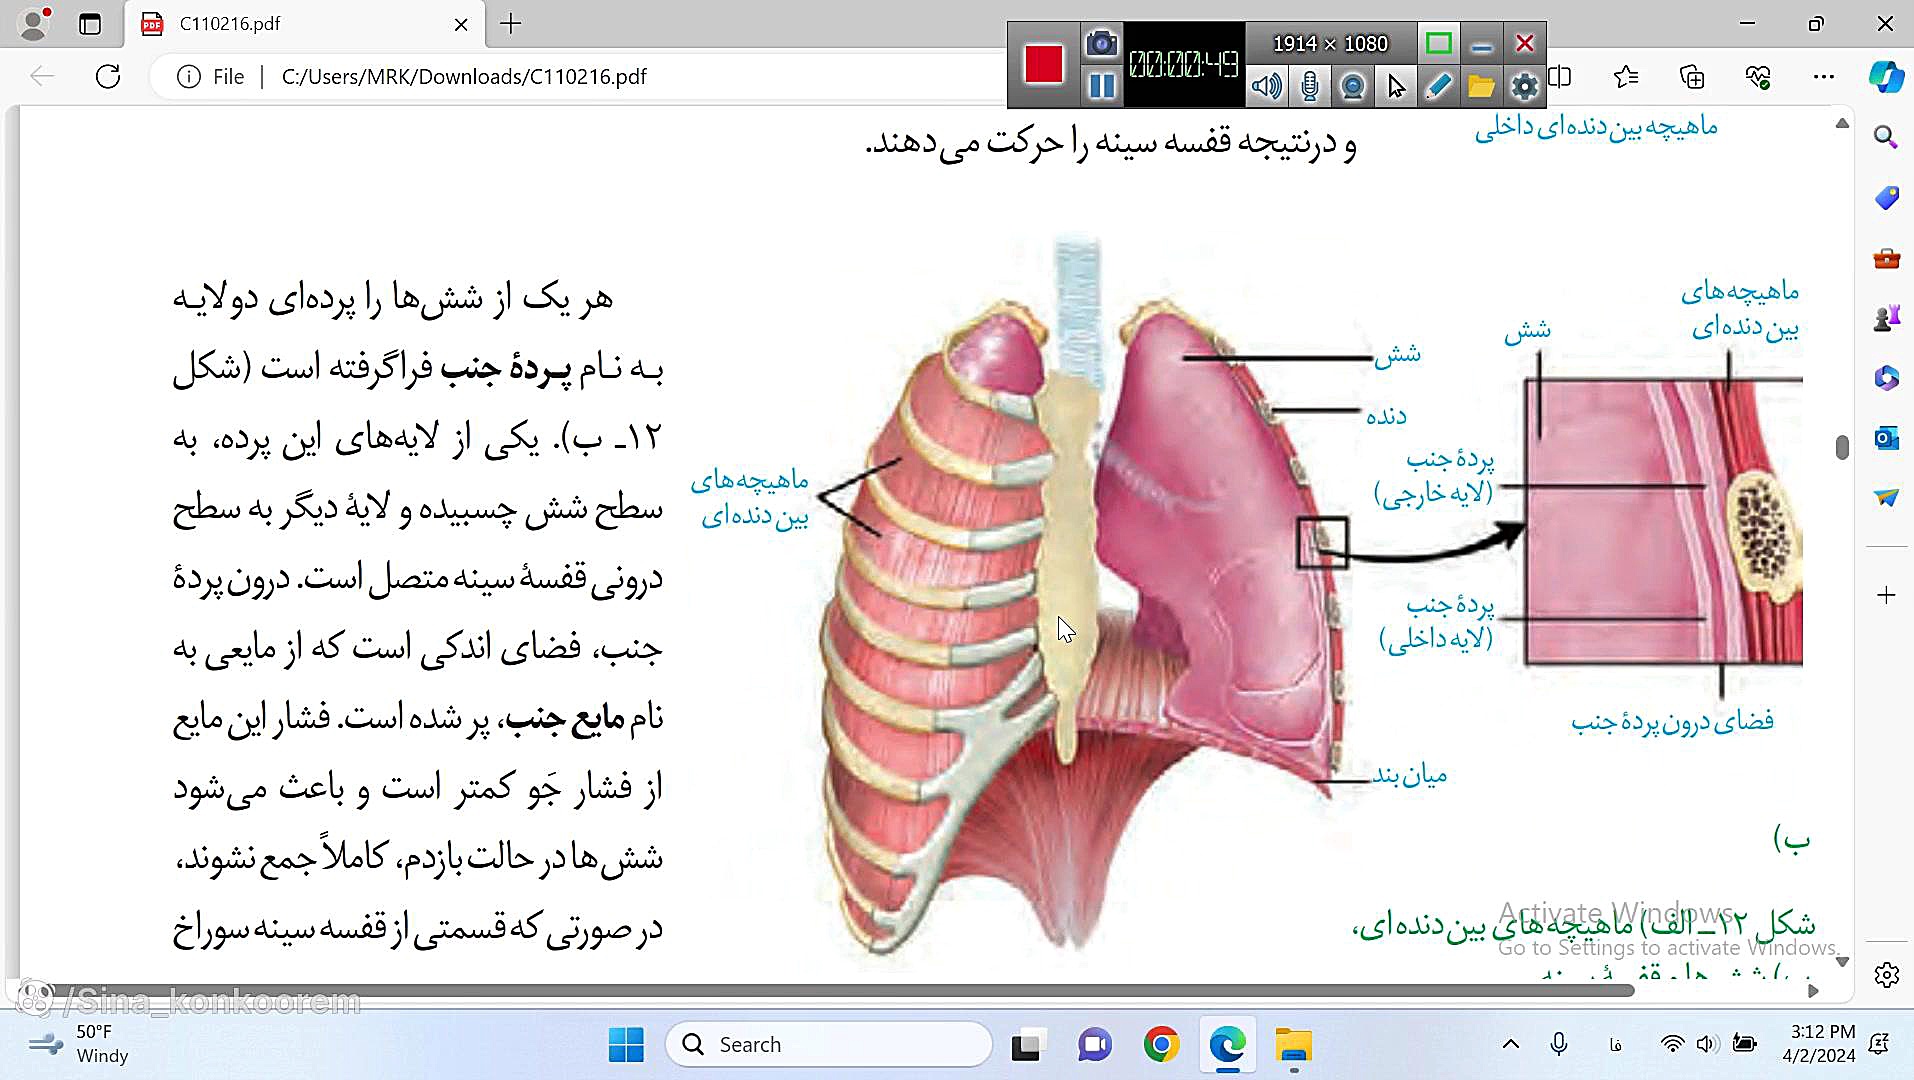Open the recorder's settings gear

click(x=1524, y=86)
